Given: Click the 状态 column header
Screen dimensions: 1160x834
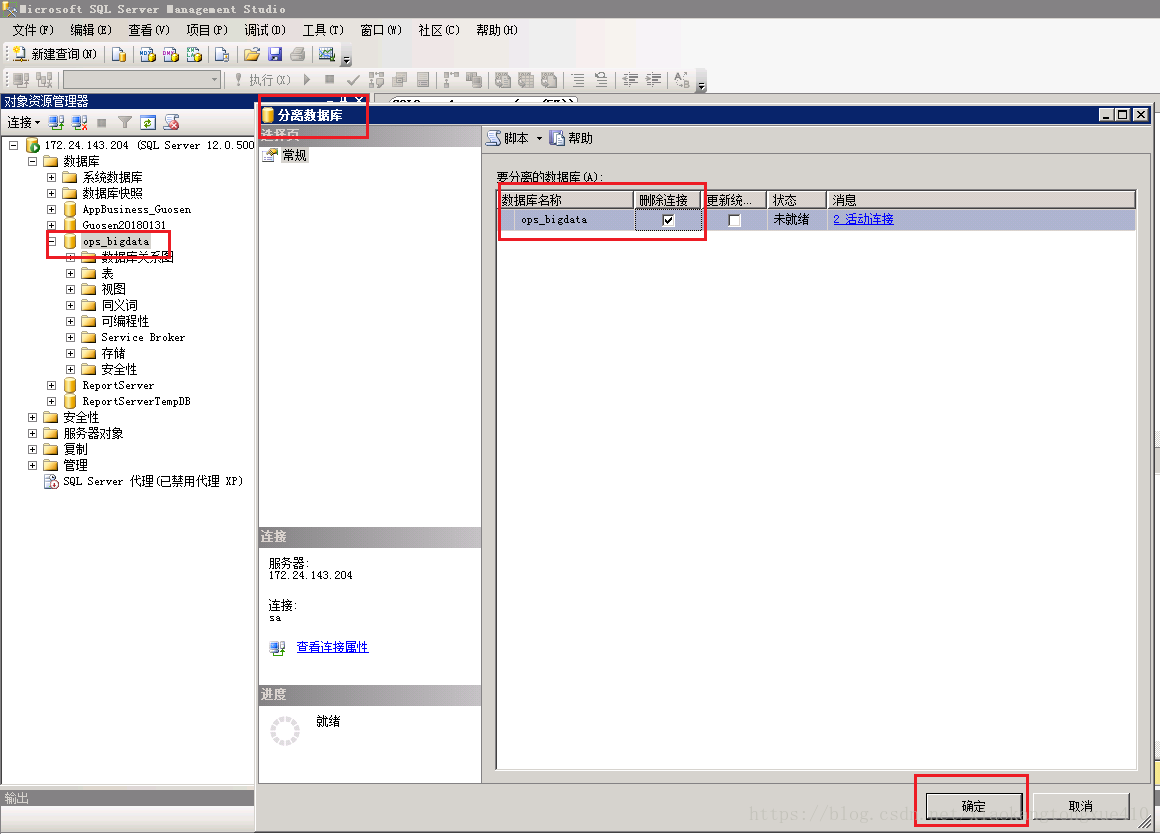Looking at the screenshot, I should (x=797, y=200).
